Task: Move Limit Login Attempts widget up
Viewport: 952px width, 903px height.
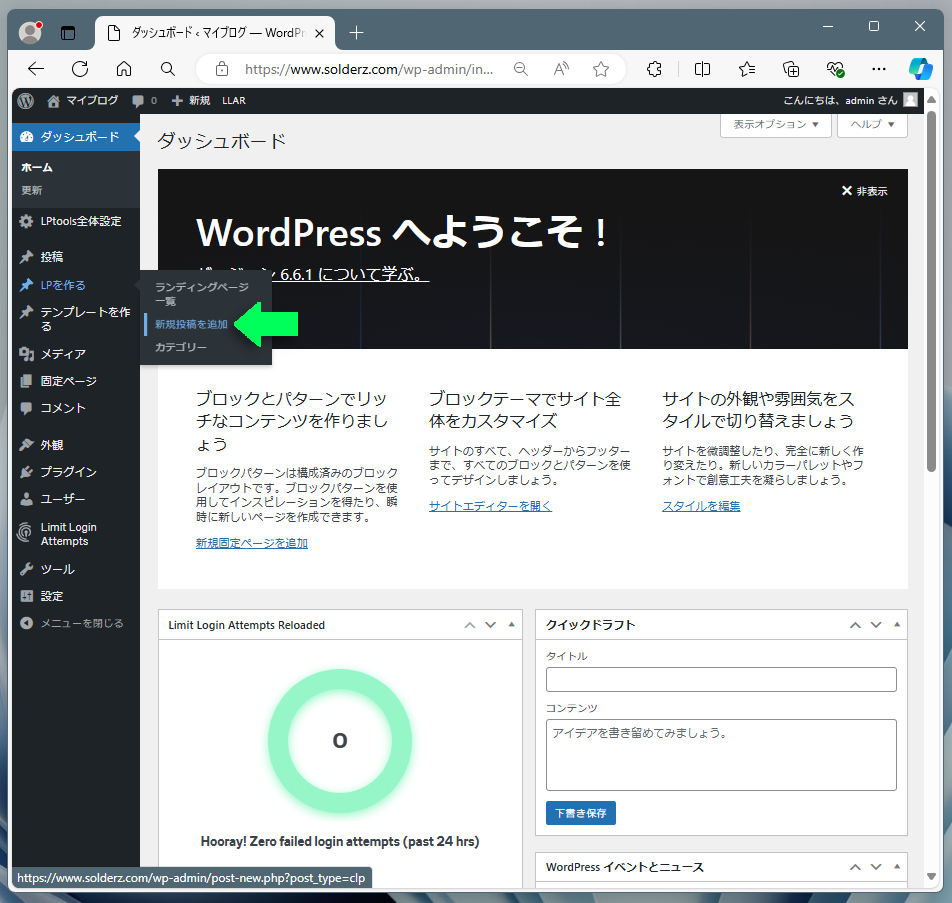Action: (x=470, y=625)
